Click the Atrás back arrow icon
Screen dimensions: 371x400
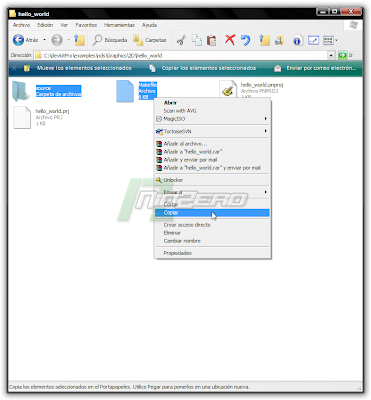(18, 40)
